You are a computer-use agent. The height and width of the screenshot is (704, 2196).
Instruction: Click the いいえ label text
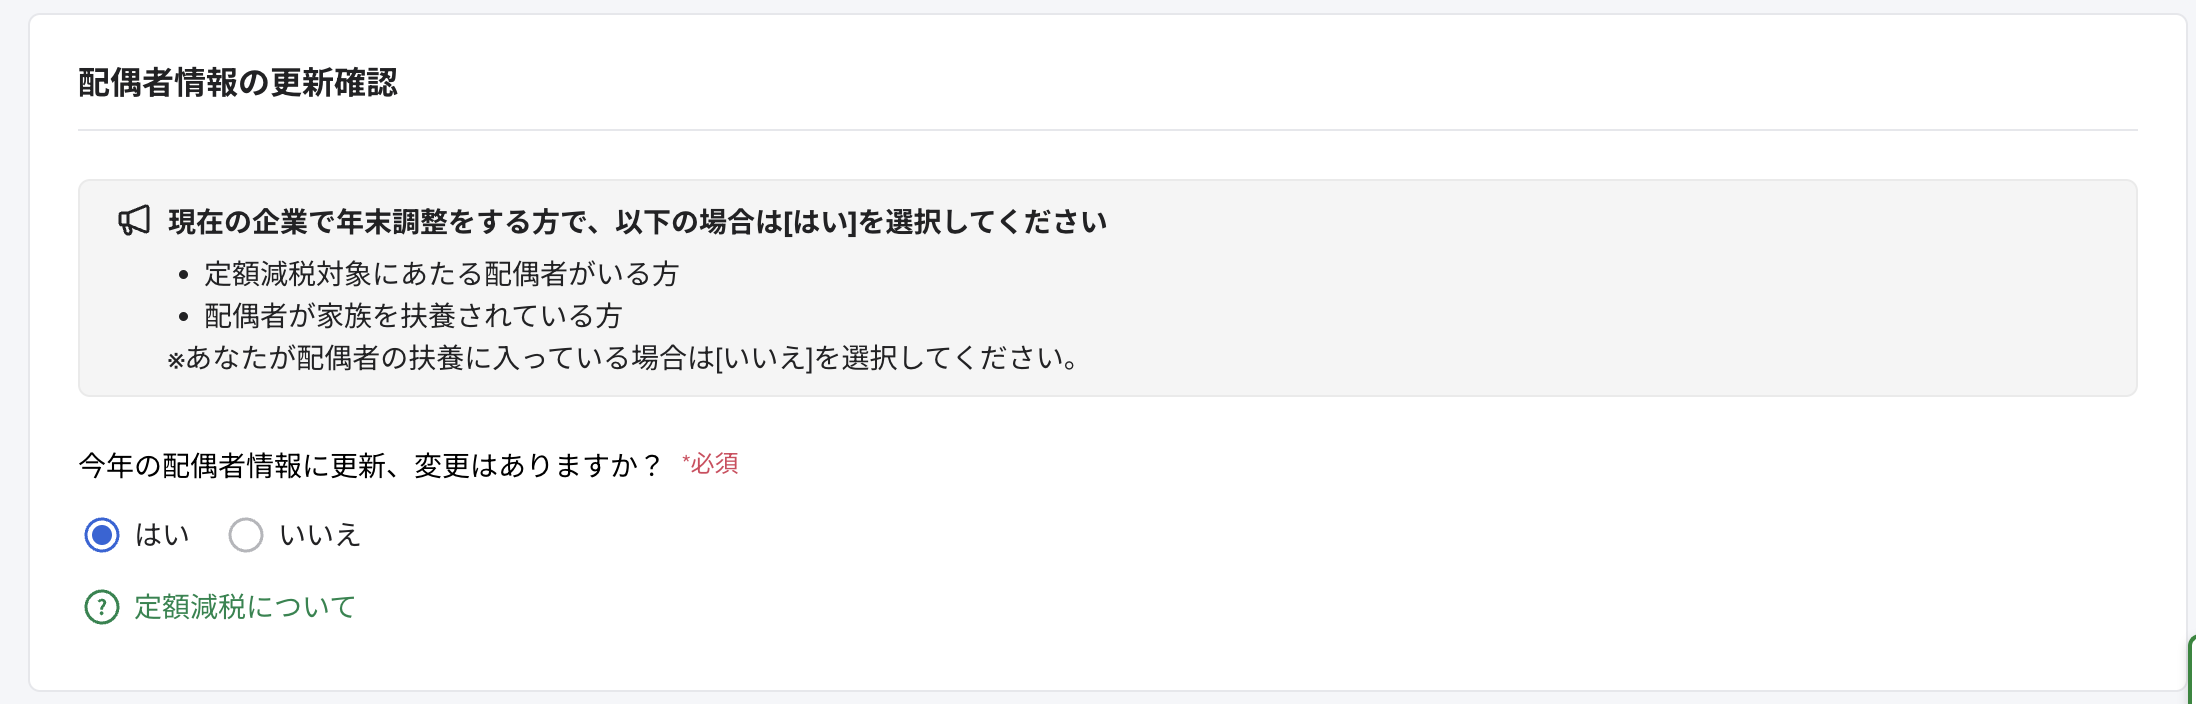click(320, 535)
